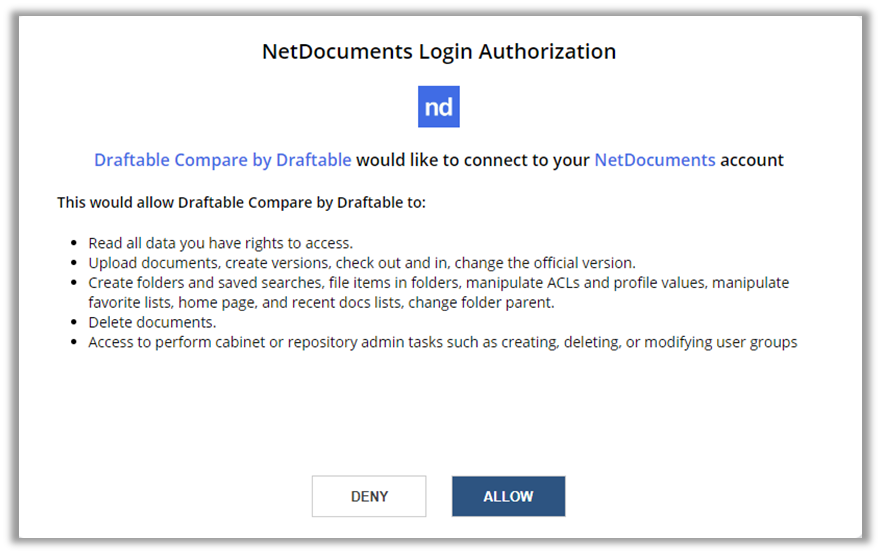This screenshot has height=554, width=881.
Task: Click the blue nd NetDocuments logo
Action: click(x=438, y=107)
